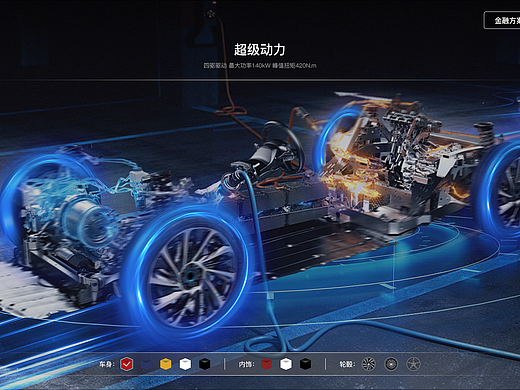The width and height of the screenshot is (520, 390).
Task: Choose the dark blue body color
Action: (x=146, y=364)
